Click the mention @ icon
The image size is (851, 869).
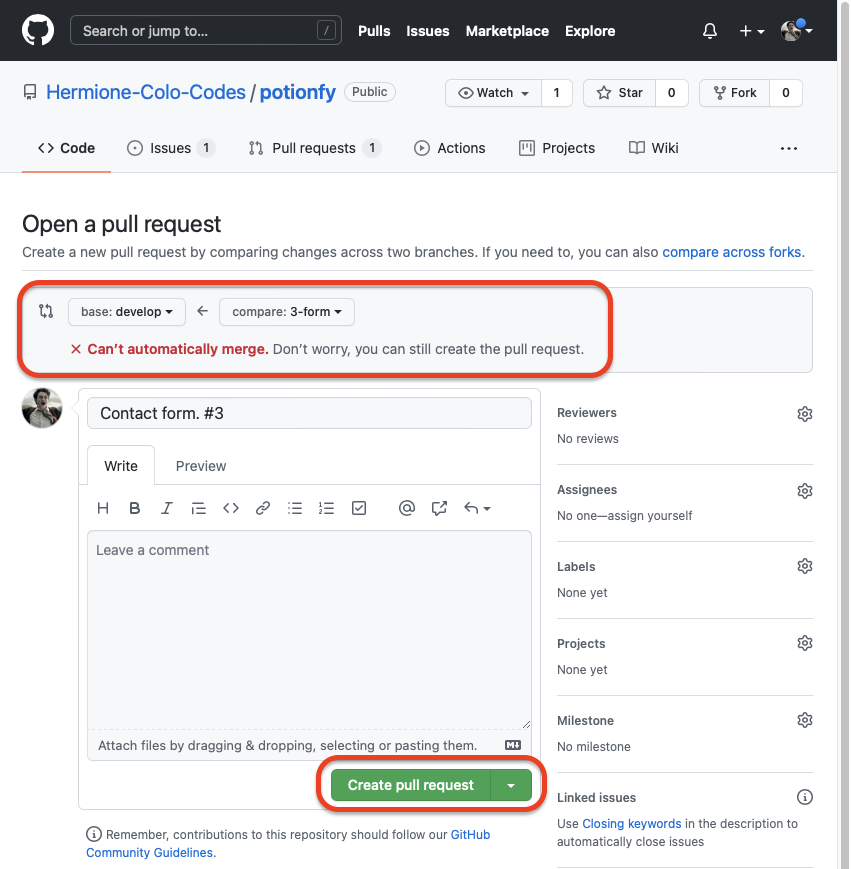pos(406,508)
